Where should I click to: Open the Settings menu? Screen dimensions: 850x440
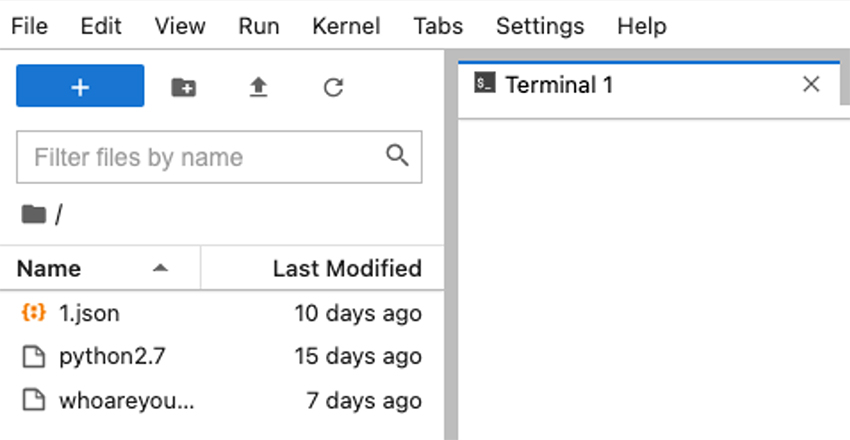[x=539, y=26]
